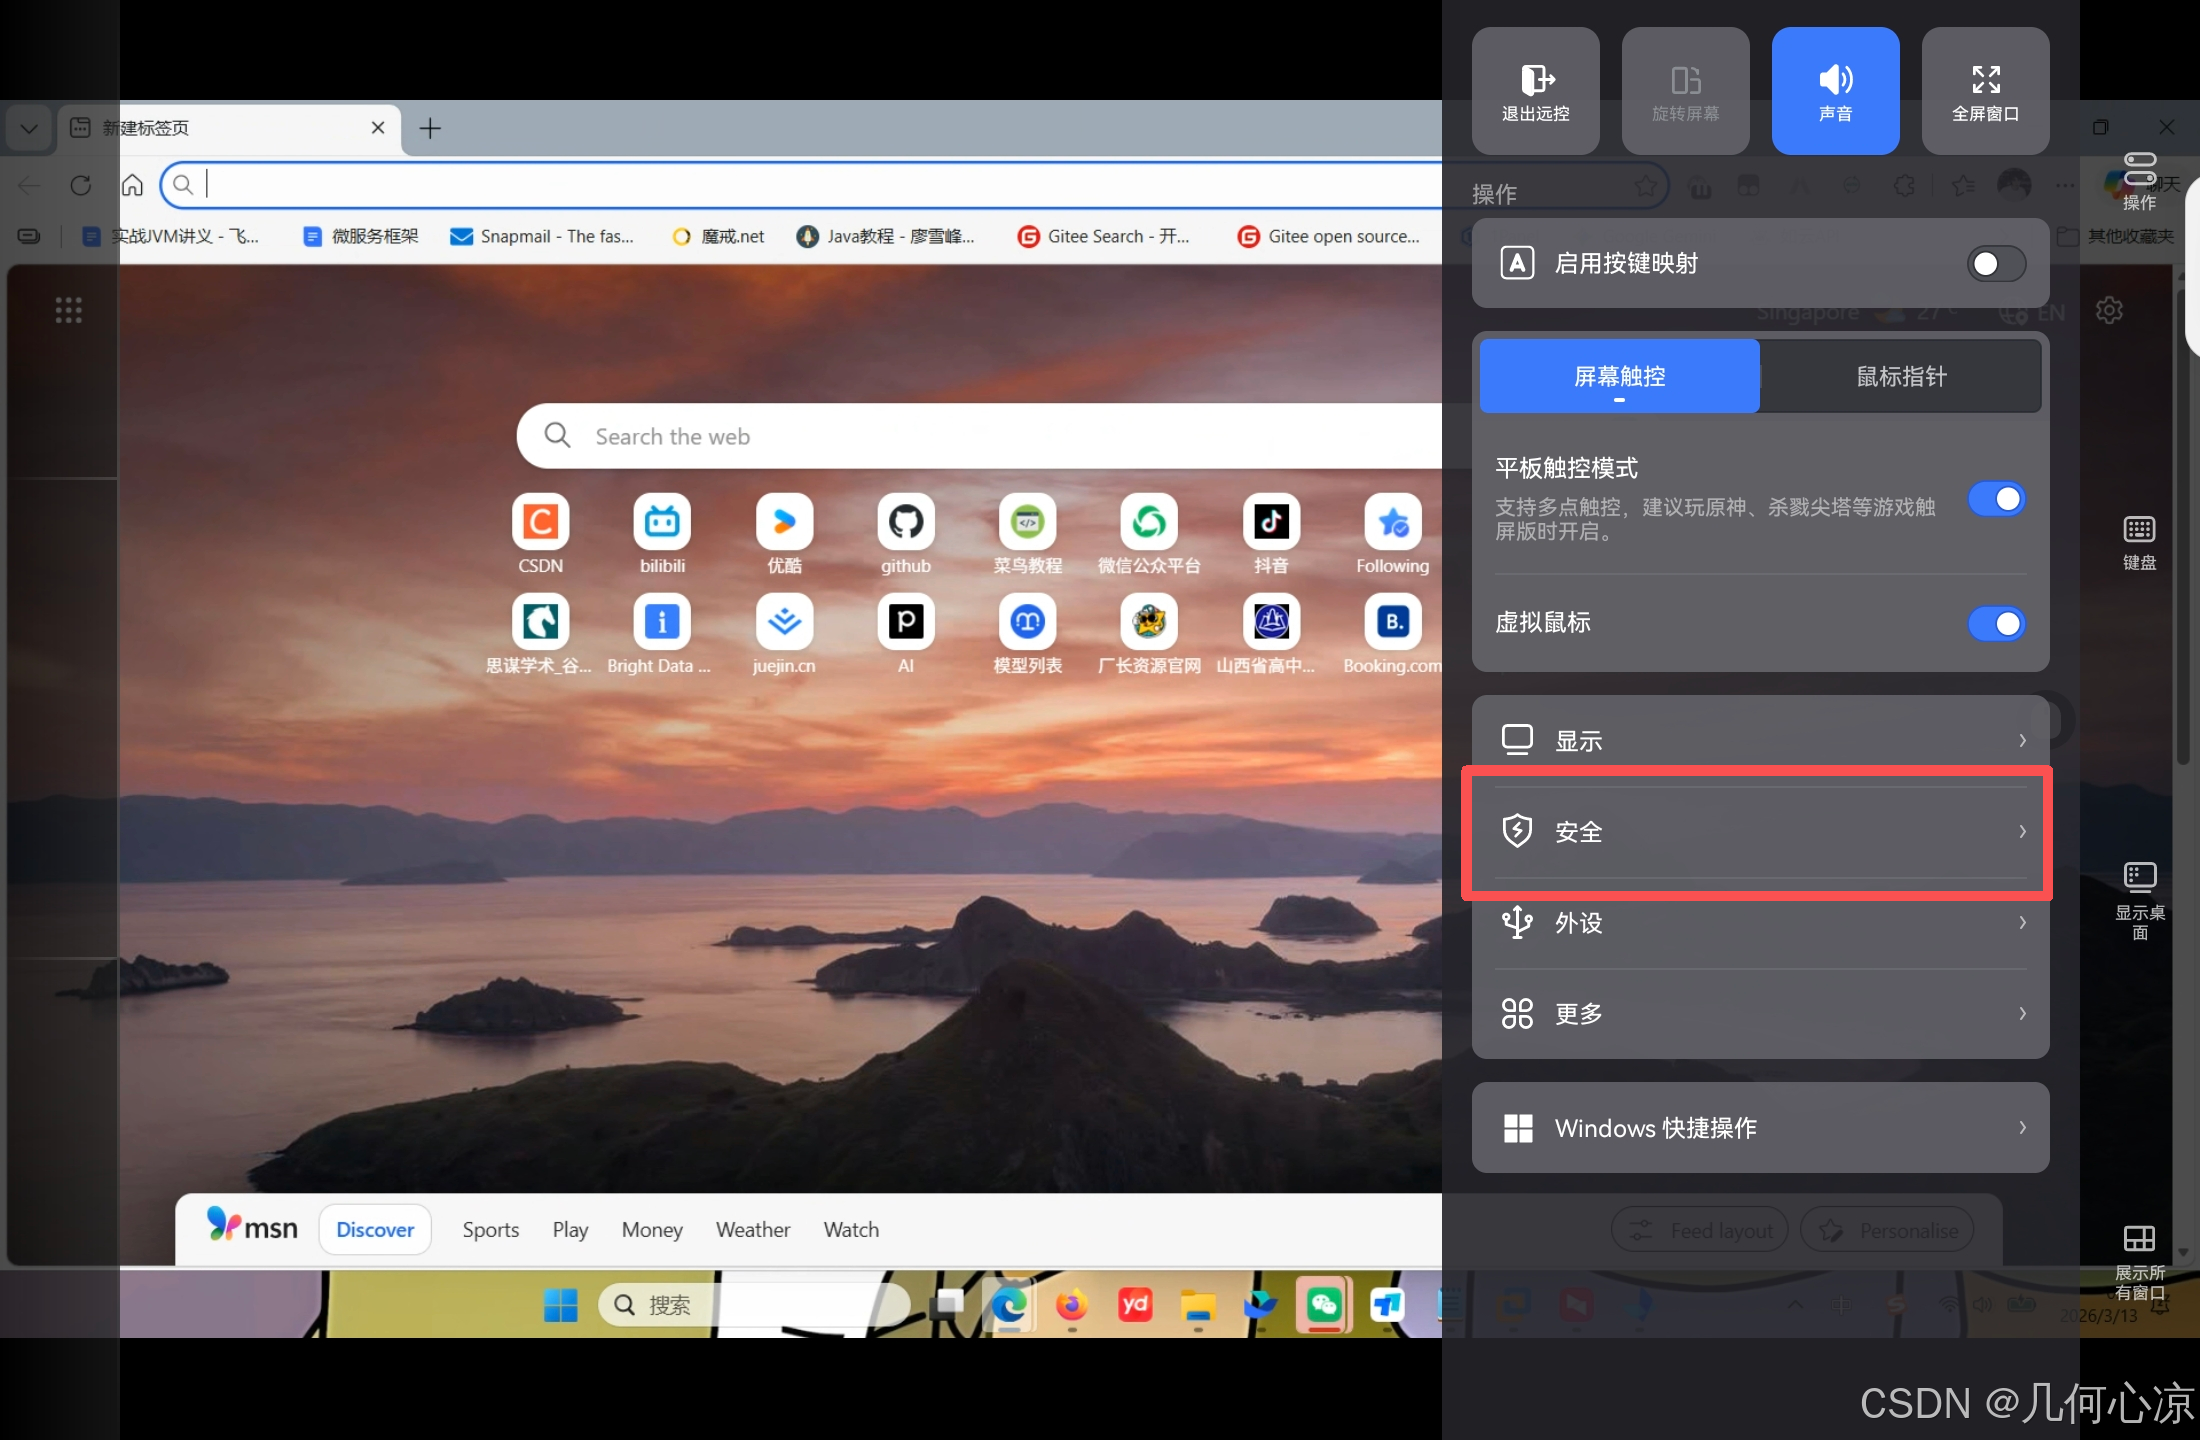Viewport: 2200px width, 1440px height.
Task: Click the 退出远控 exit remote control icon
Action: 1535,91
